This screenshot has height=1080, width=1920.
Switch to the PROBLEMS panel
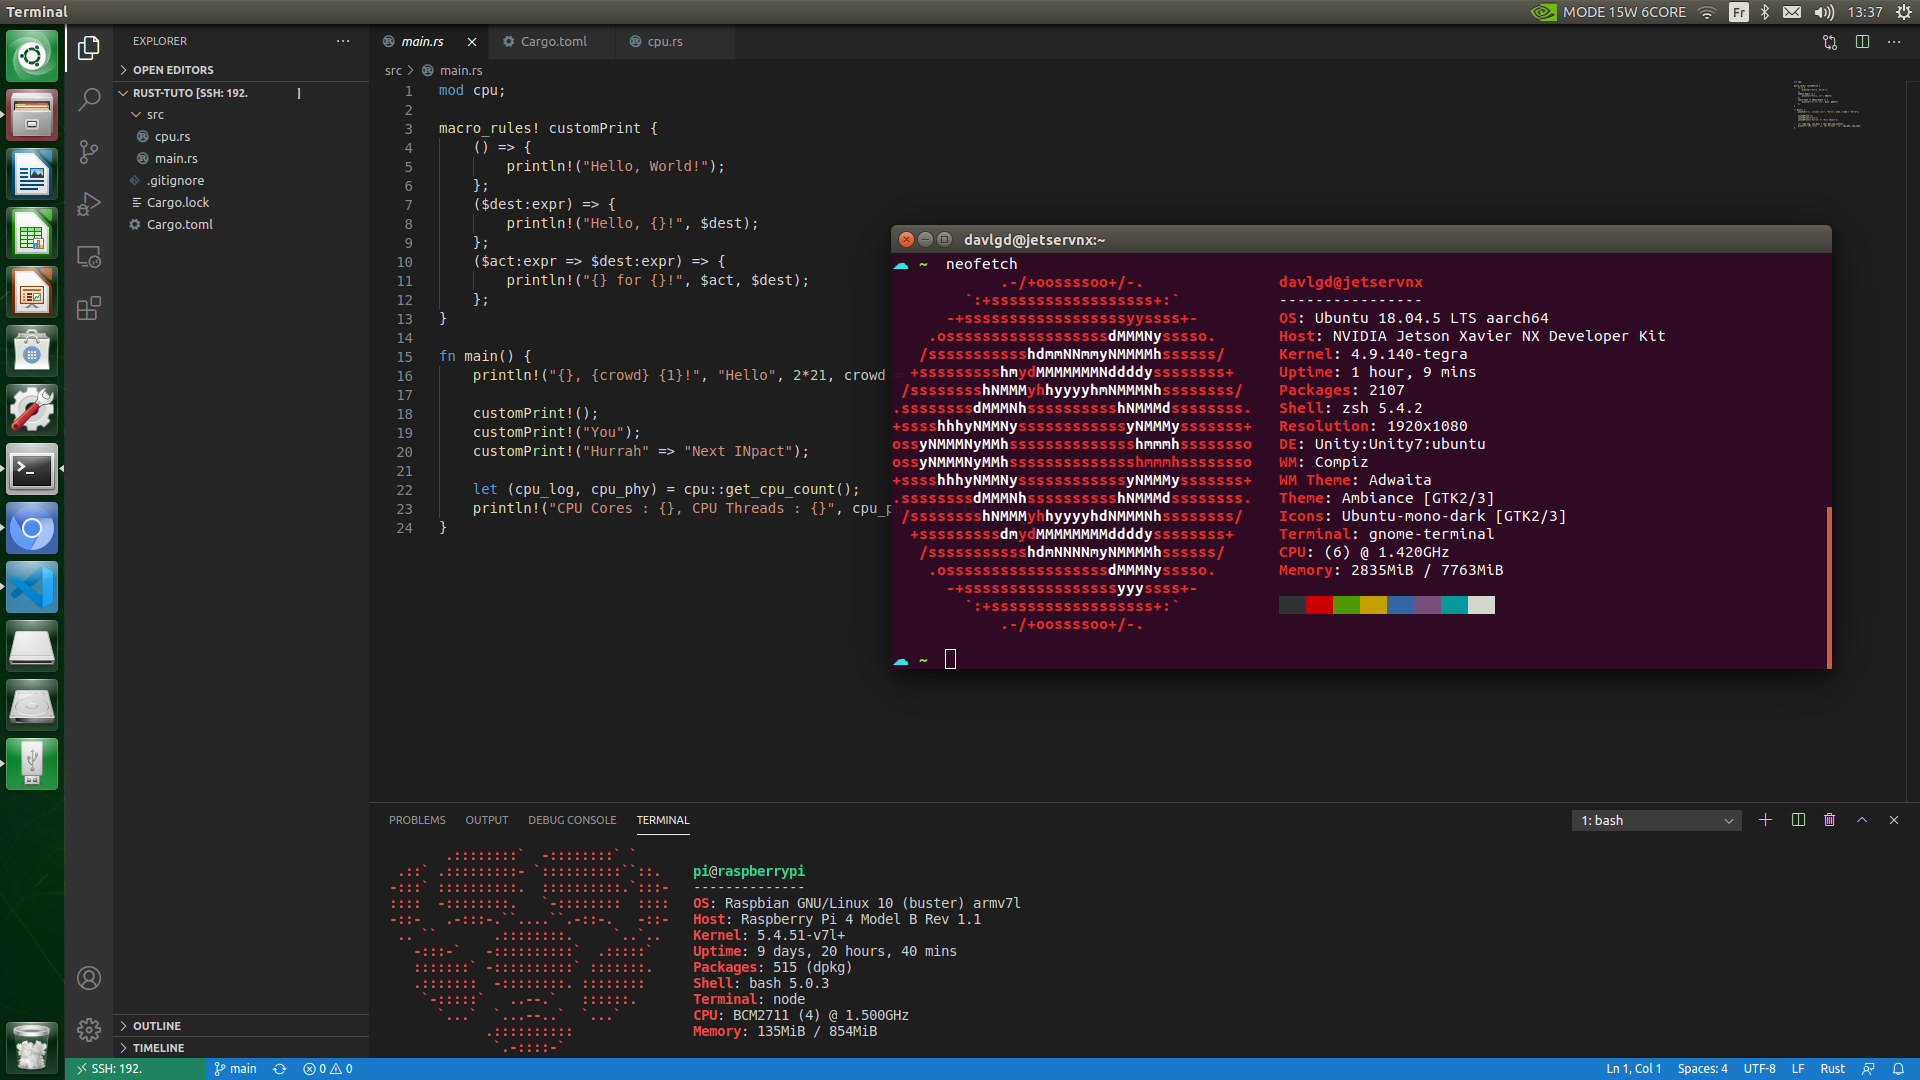click(417, 820)
